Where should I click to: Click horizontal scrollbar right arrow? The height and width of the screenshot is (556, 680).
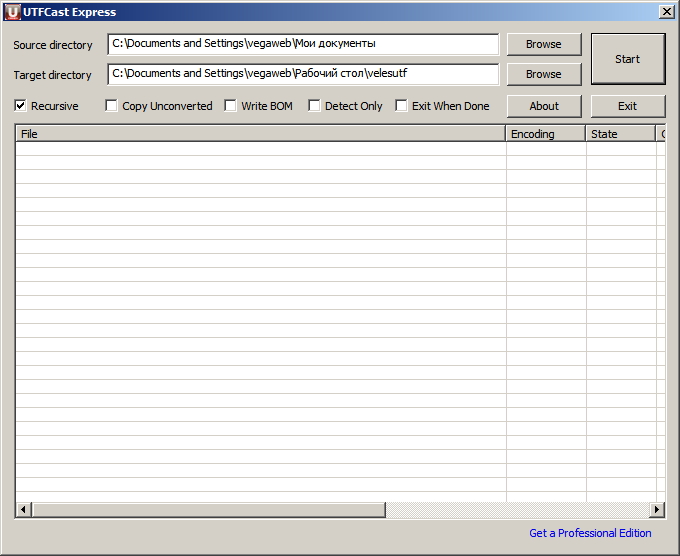point(657,510)
